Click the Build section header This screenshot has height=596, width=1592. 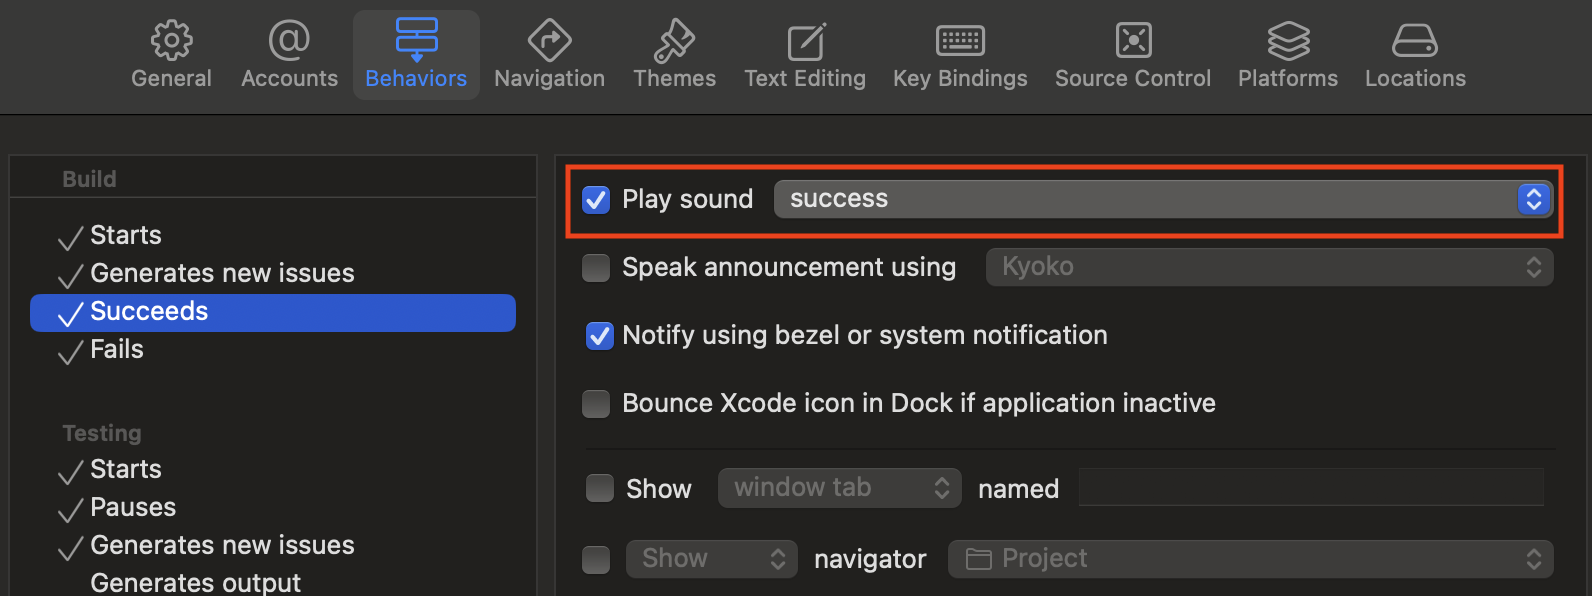coord(89,179)
